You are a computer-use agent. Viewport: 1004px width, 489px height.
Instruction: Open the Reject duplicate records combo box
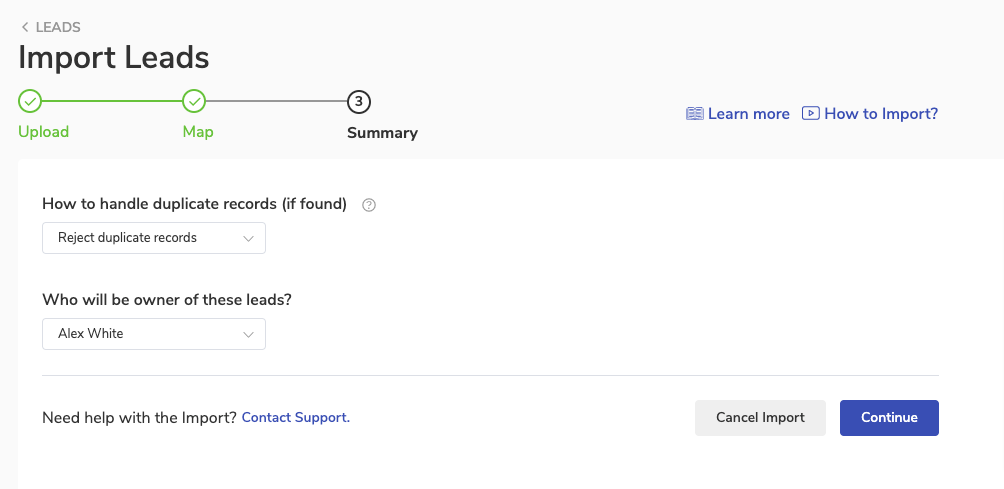coord(140,238)
